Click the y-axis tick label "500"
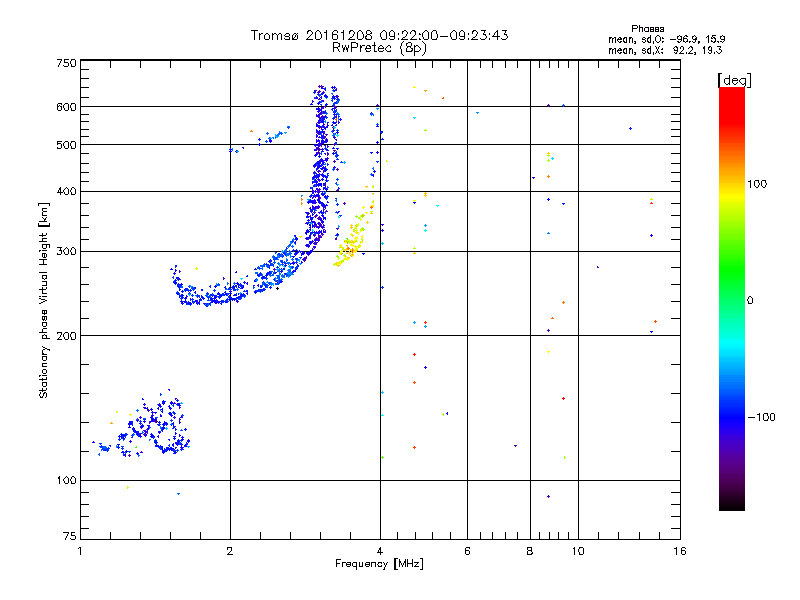The height and width of the screenshot is (600, 800). (66, 145)
